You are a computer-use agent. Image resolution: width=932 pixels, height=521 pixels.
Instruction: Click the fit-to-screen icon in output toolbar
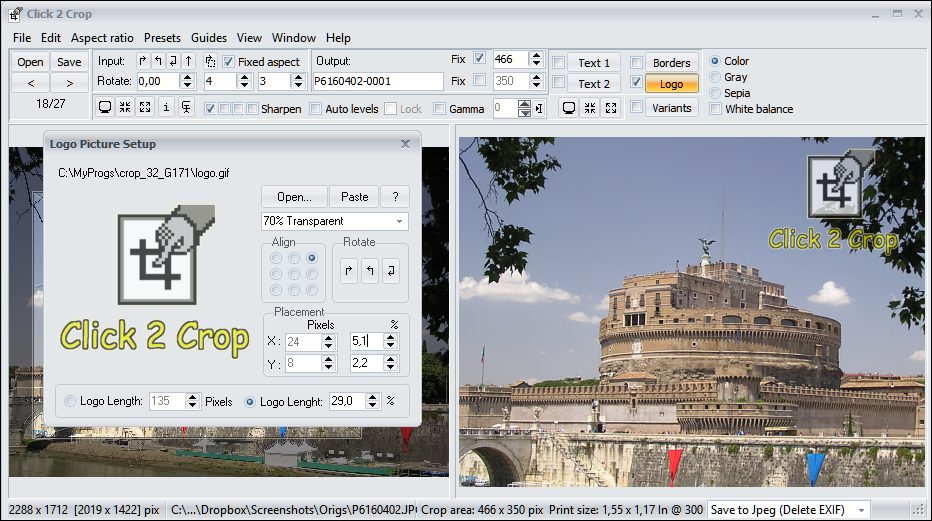tap(568, 108)
